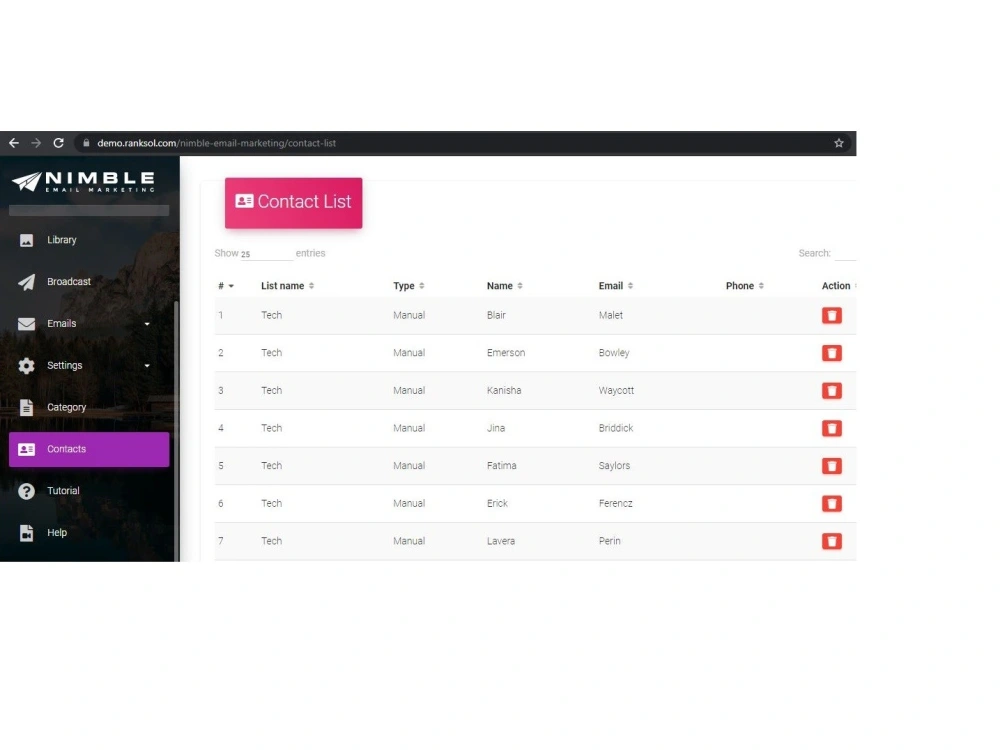
Task: Click the email cell Bowley
Action: tap(614, 353)
